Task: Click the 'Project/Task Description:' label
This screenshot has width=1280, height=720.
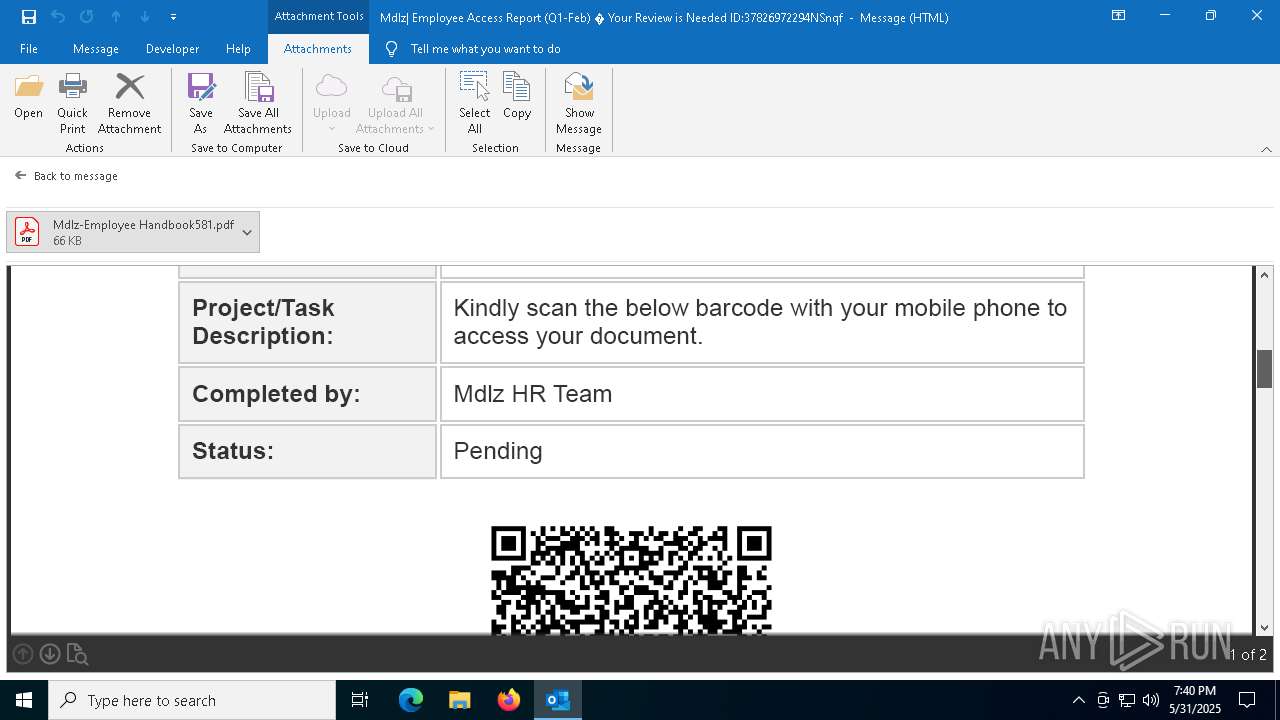Action: click(263, 322)
